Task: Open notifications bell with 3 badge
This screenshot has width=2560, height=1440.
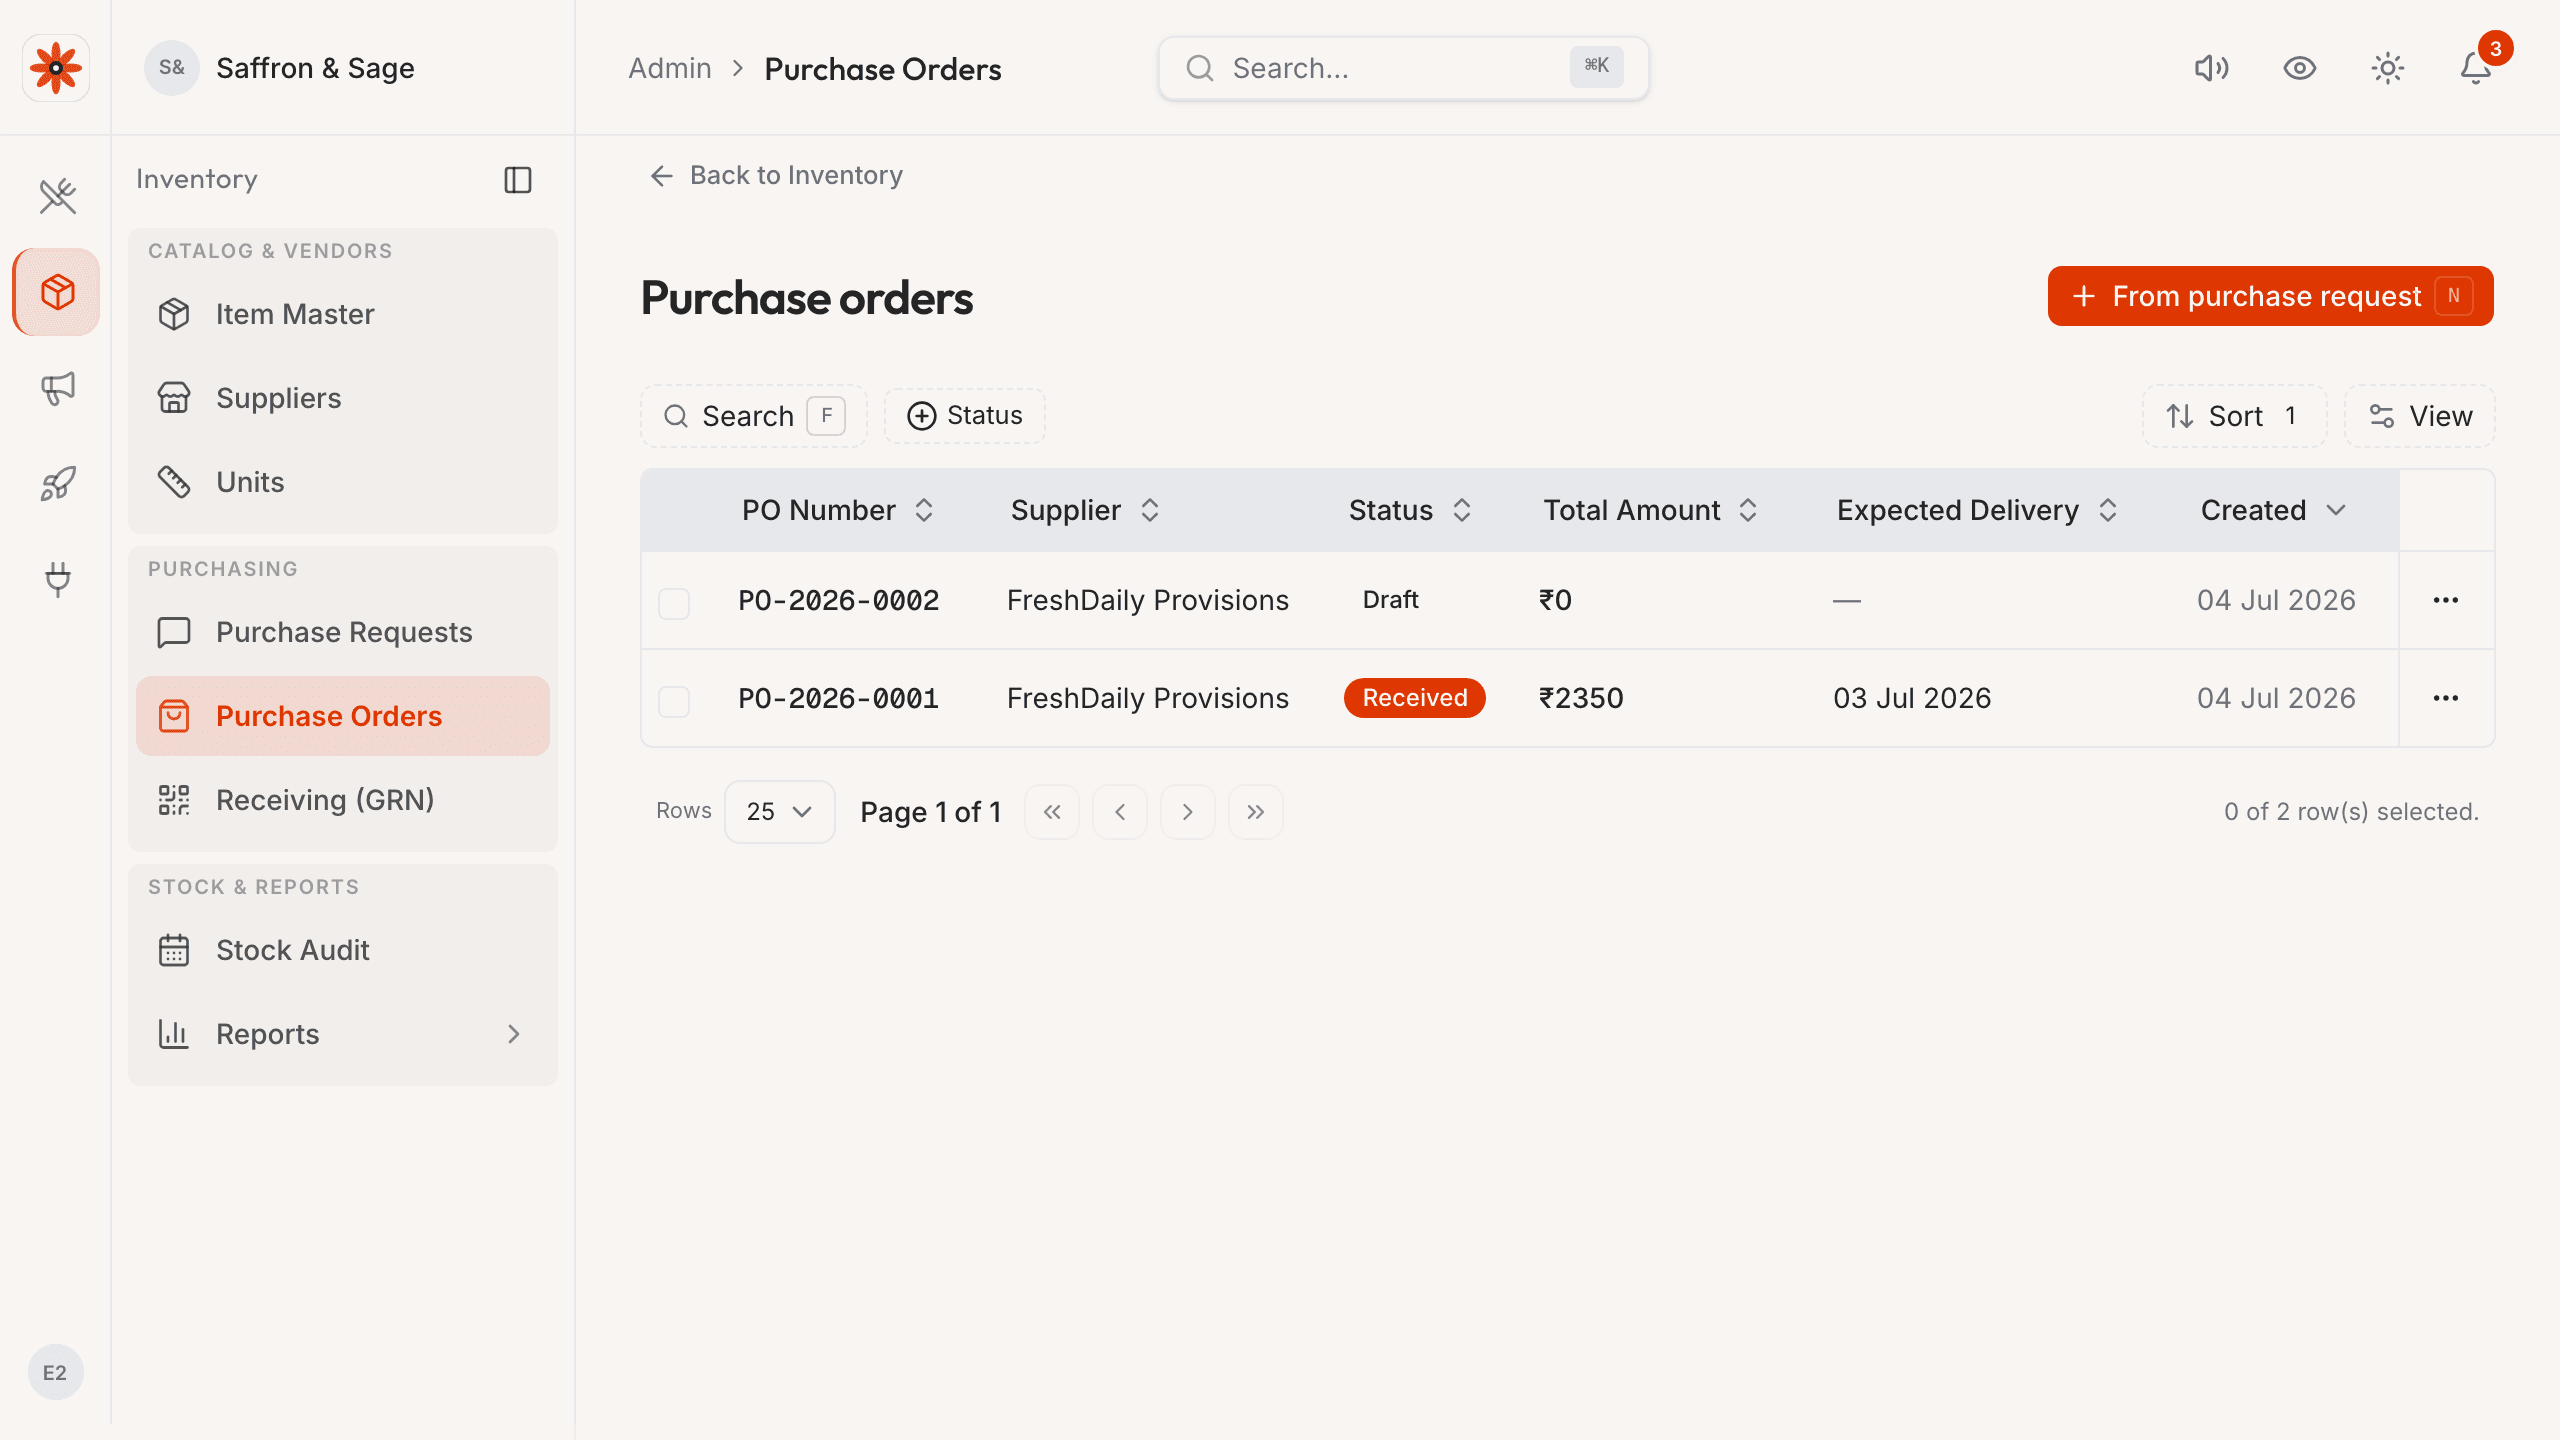Action: 2476,68
